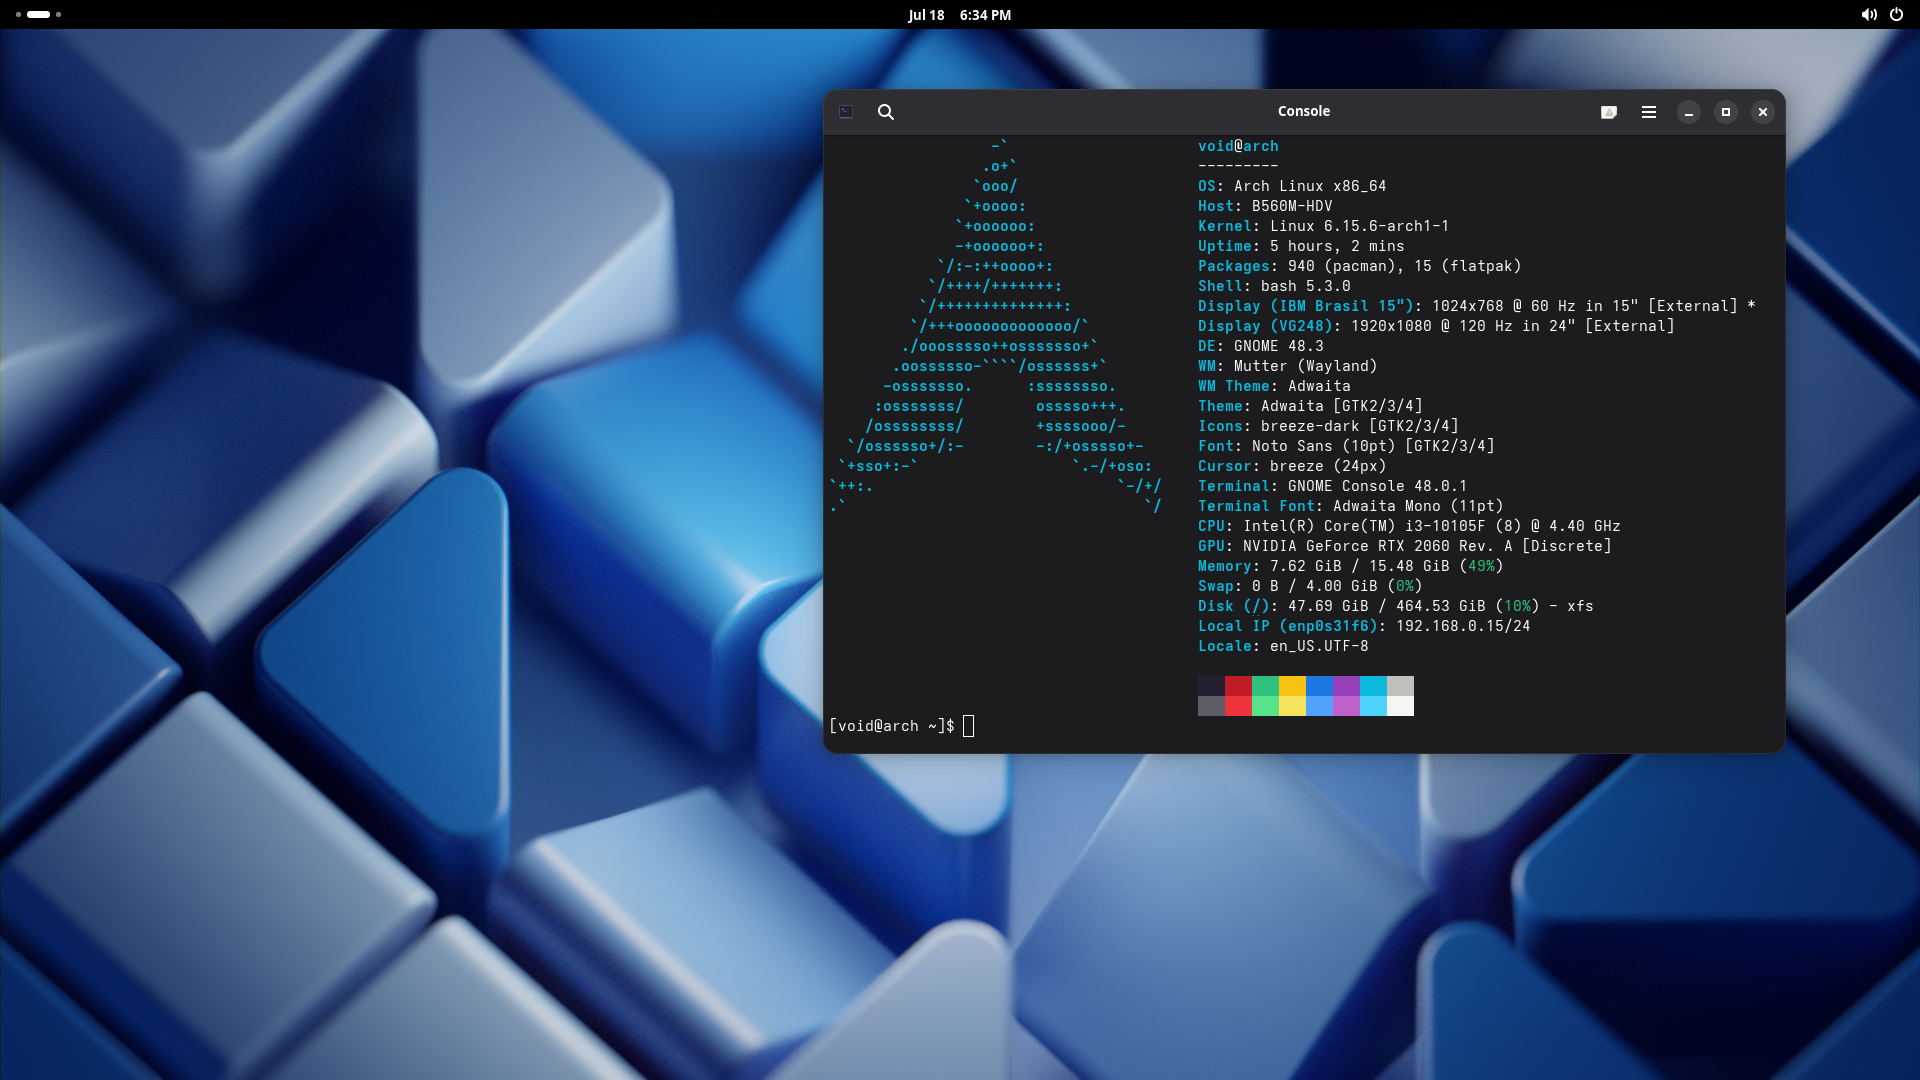Screen dimensions: 1920x1080
Task: Click the dark red color block
Action: (x=1238, y=685)
